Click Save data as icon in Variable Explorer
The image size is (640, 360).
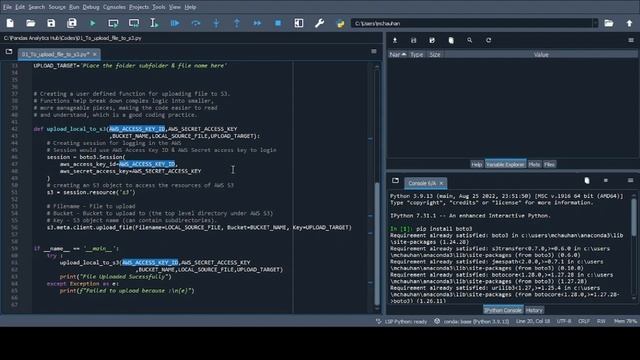432,40
